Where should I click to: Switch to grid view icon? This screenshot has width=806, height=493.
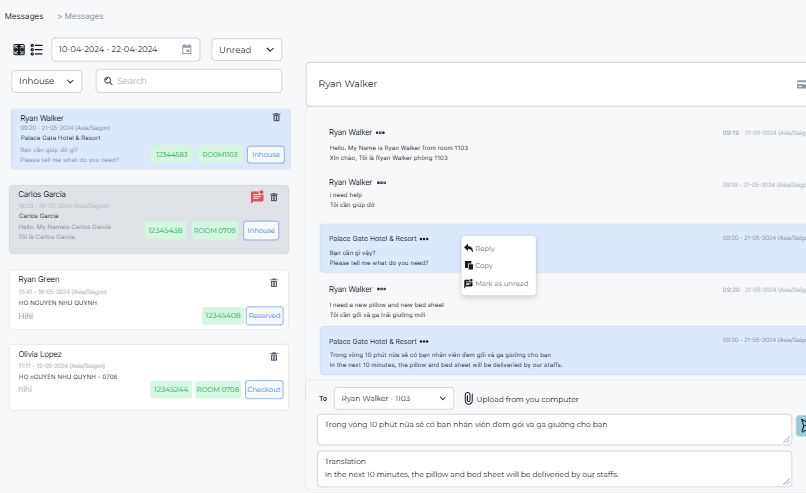pyautogui.click(x=19, y=49)
